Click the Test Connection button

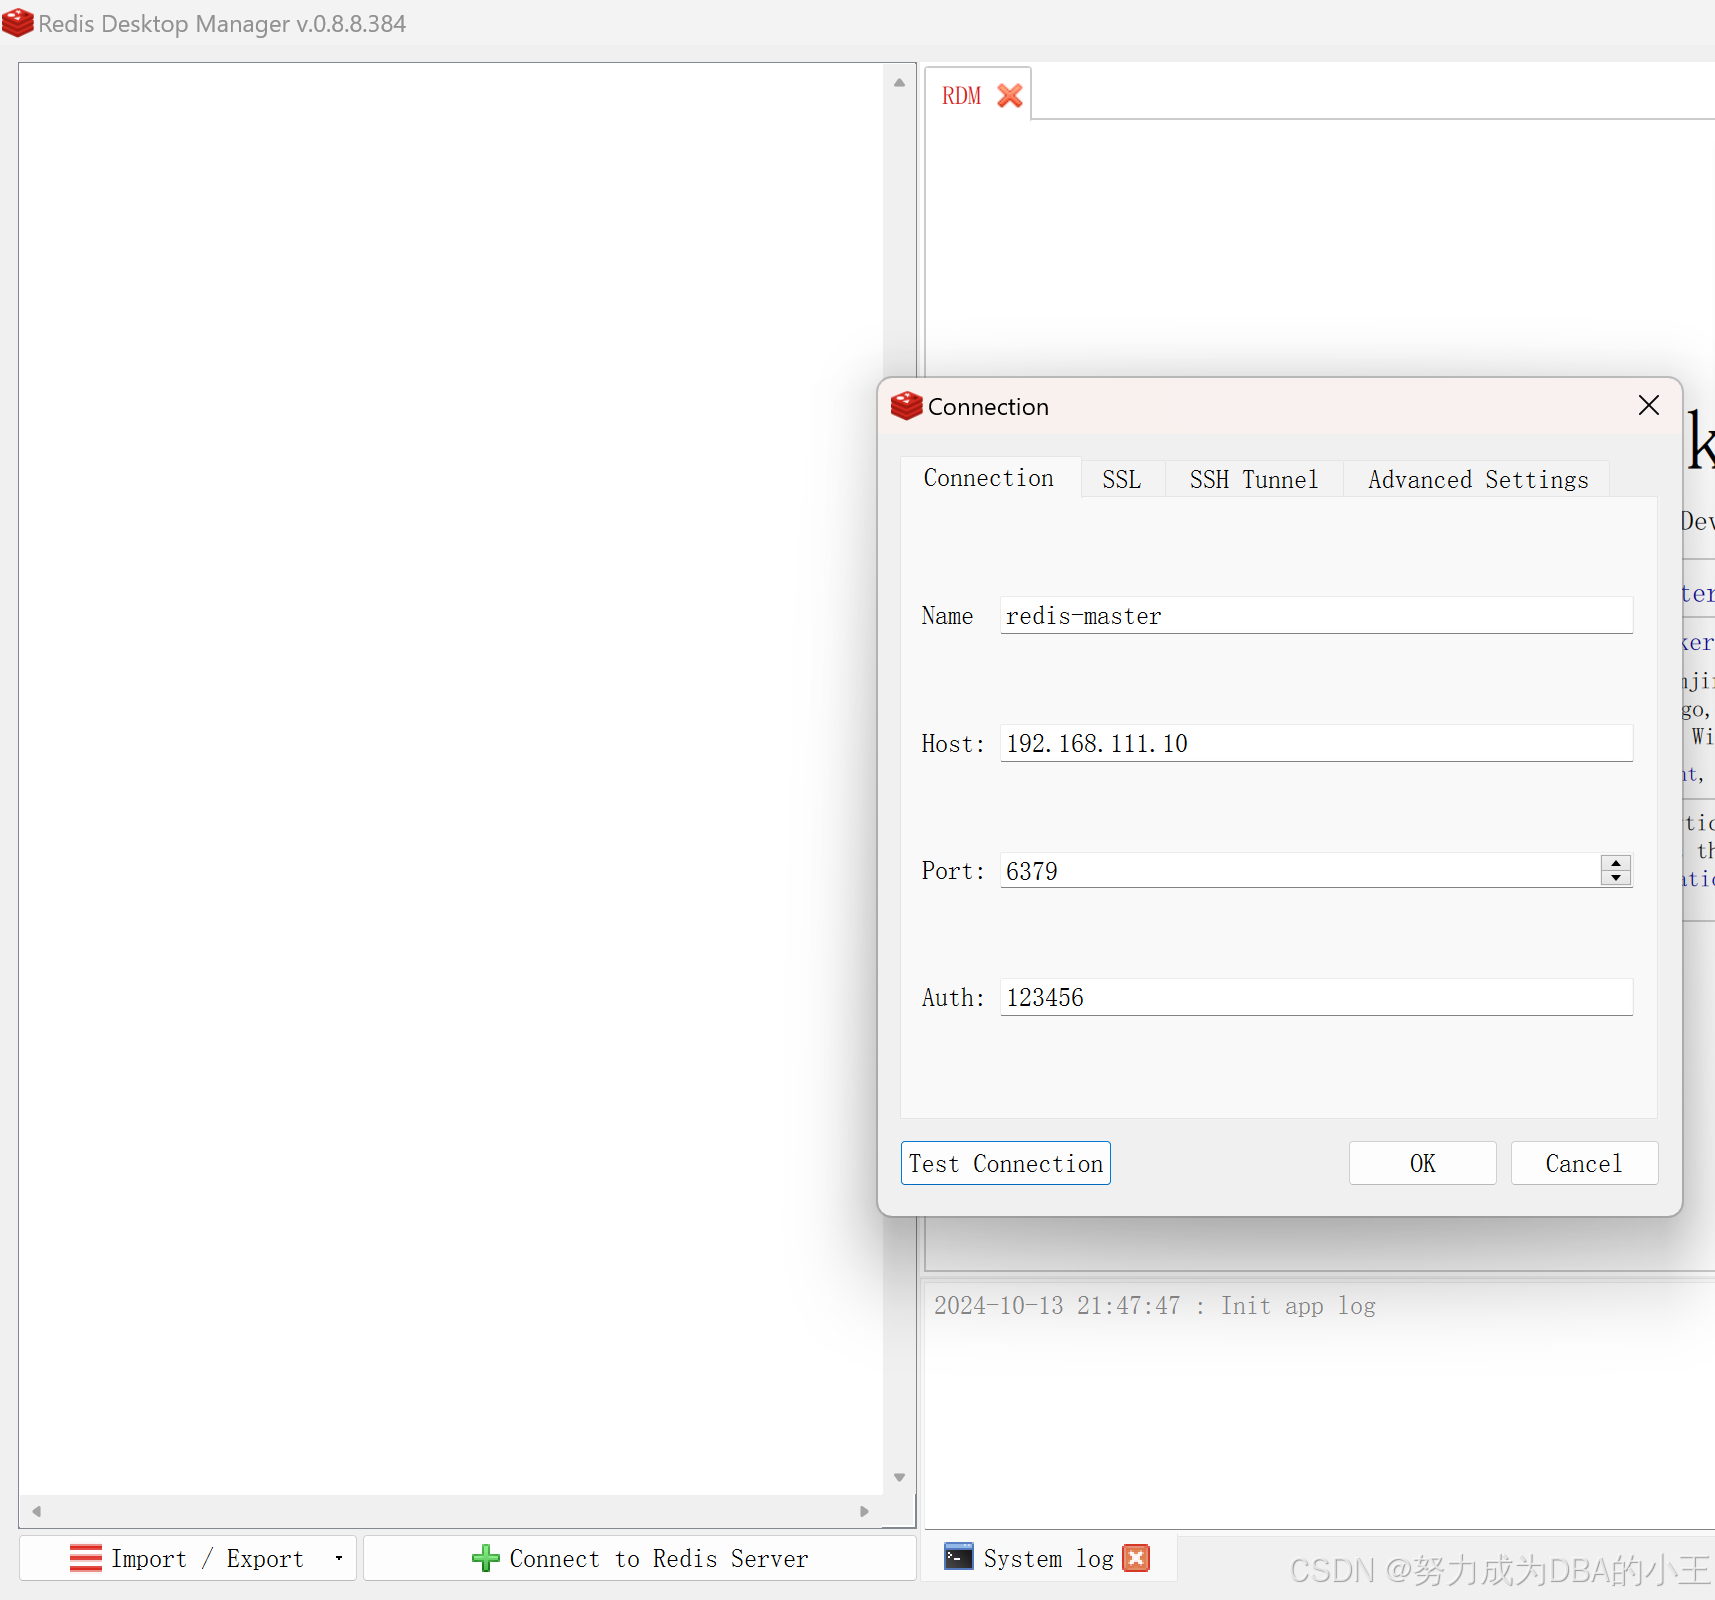(1006, 1163)
